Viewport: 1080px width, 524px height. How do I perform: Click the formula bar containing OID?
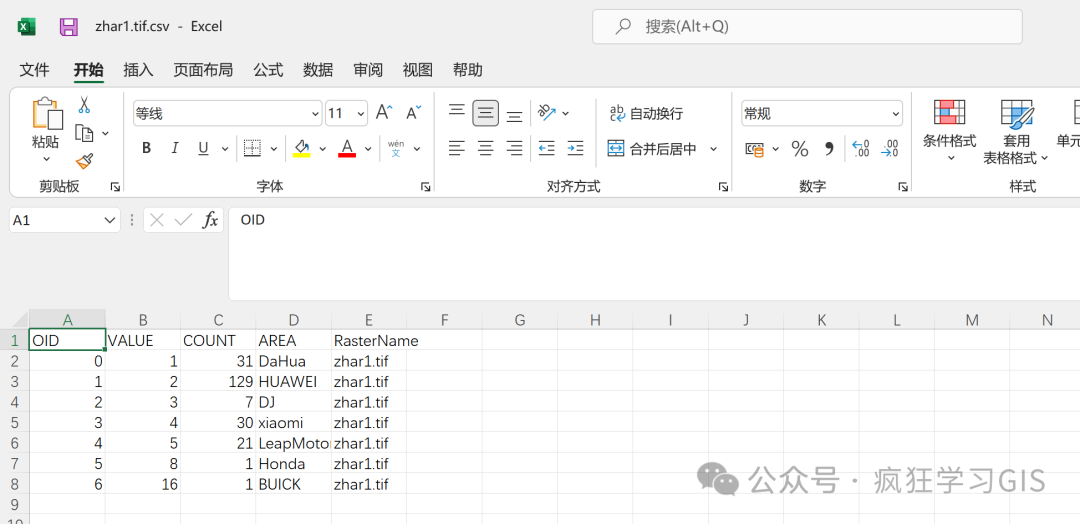654,253
